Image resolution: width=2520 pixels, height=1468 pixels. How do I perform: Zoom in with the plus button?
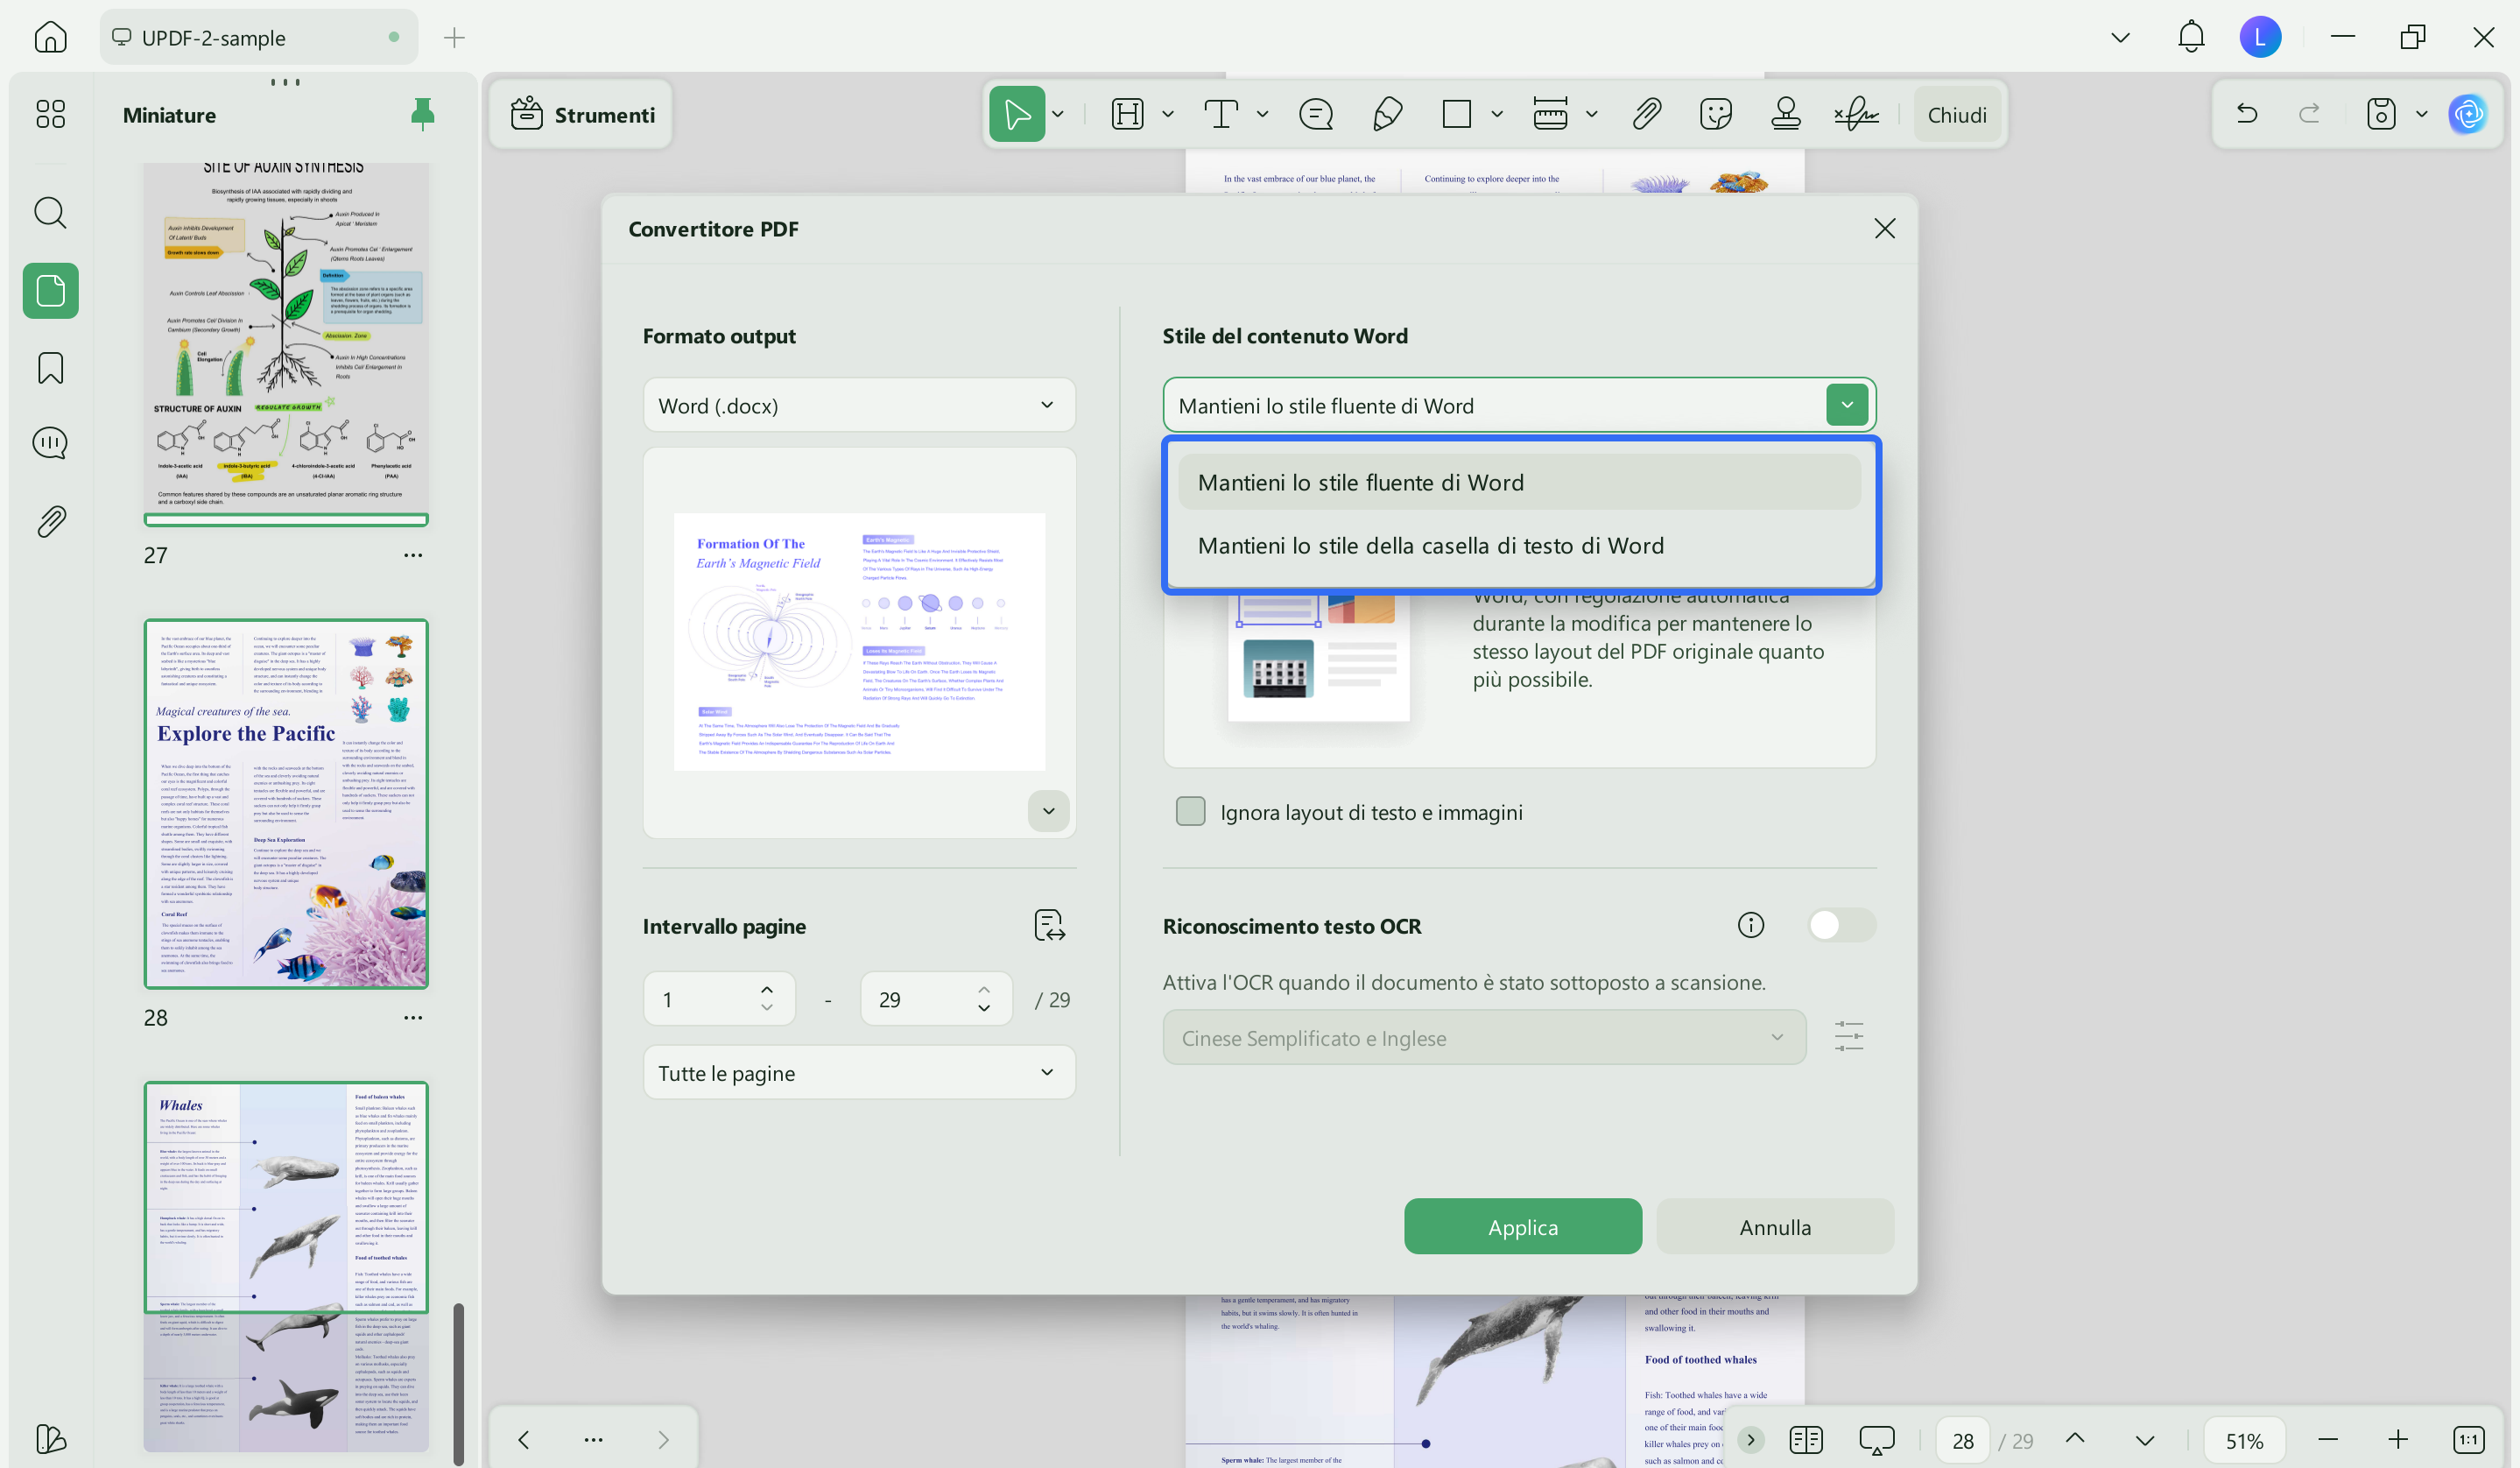click(x=2397, y=1440)
